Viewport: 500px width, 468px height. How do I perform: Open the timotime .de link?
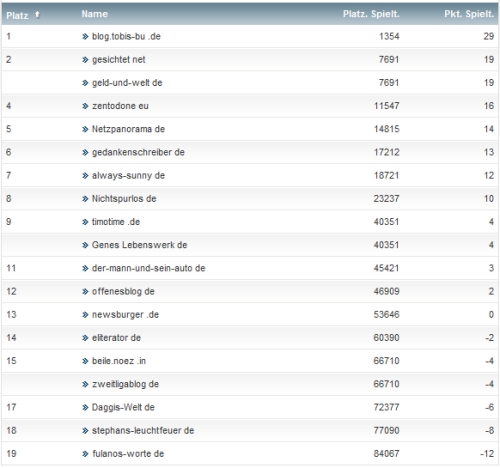[x=116, y=222]
